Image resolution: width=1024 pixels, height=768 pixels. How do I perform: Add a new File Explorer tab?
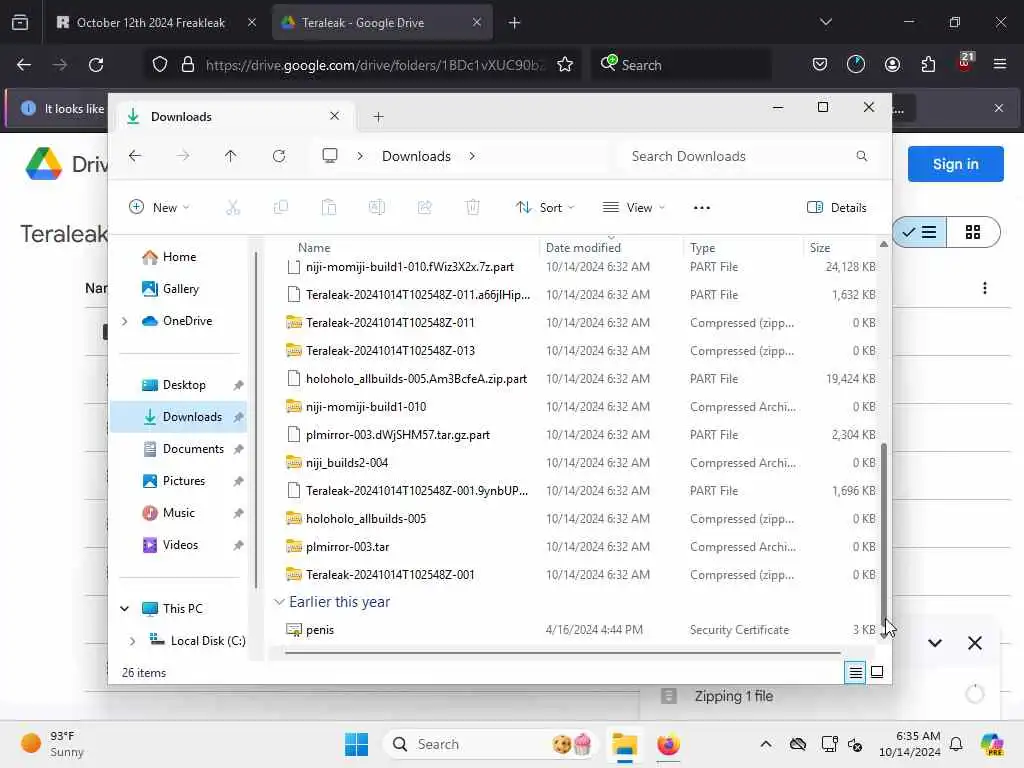point(378,117)
